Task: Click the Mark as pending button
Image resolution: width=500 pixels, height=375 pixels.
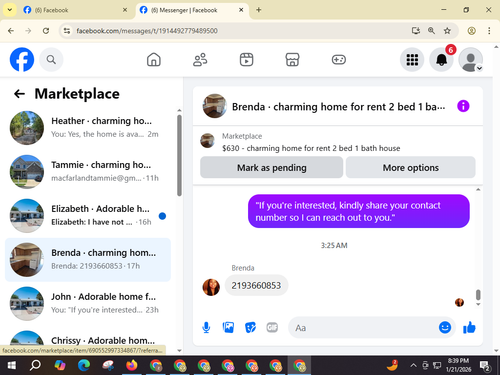Action: (x=272, y=168)
